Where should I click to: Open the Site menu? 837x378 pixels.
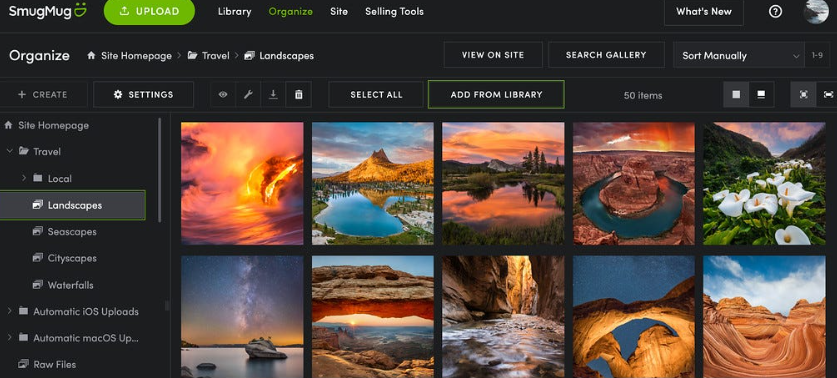tap(339, 12)
